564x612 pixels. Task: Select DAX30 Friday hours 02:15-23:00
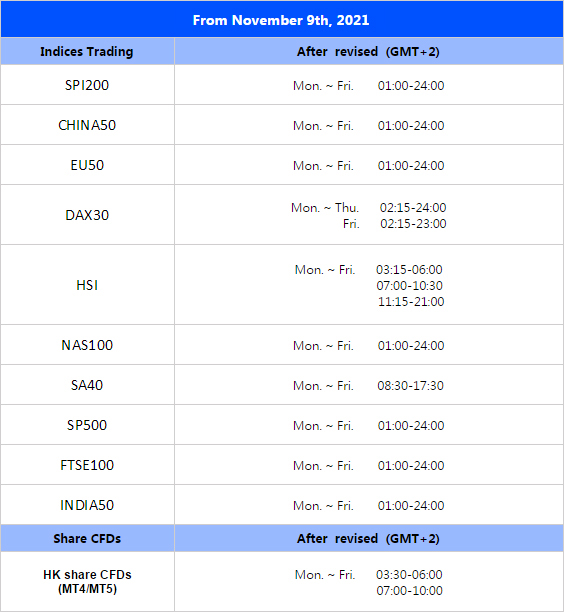coord(413,224)
